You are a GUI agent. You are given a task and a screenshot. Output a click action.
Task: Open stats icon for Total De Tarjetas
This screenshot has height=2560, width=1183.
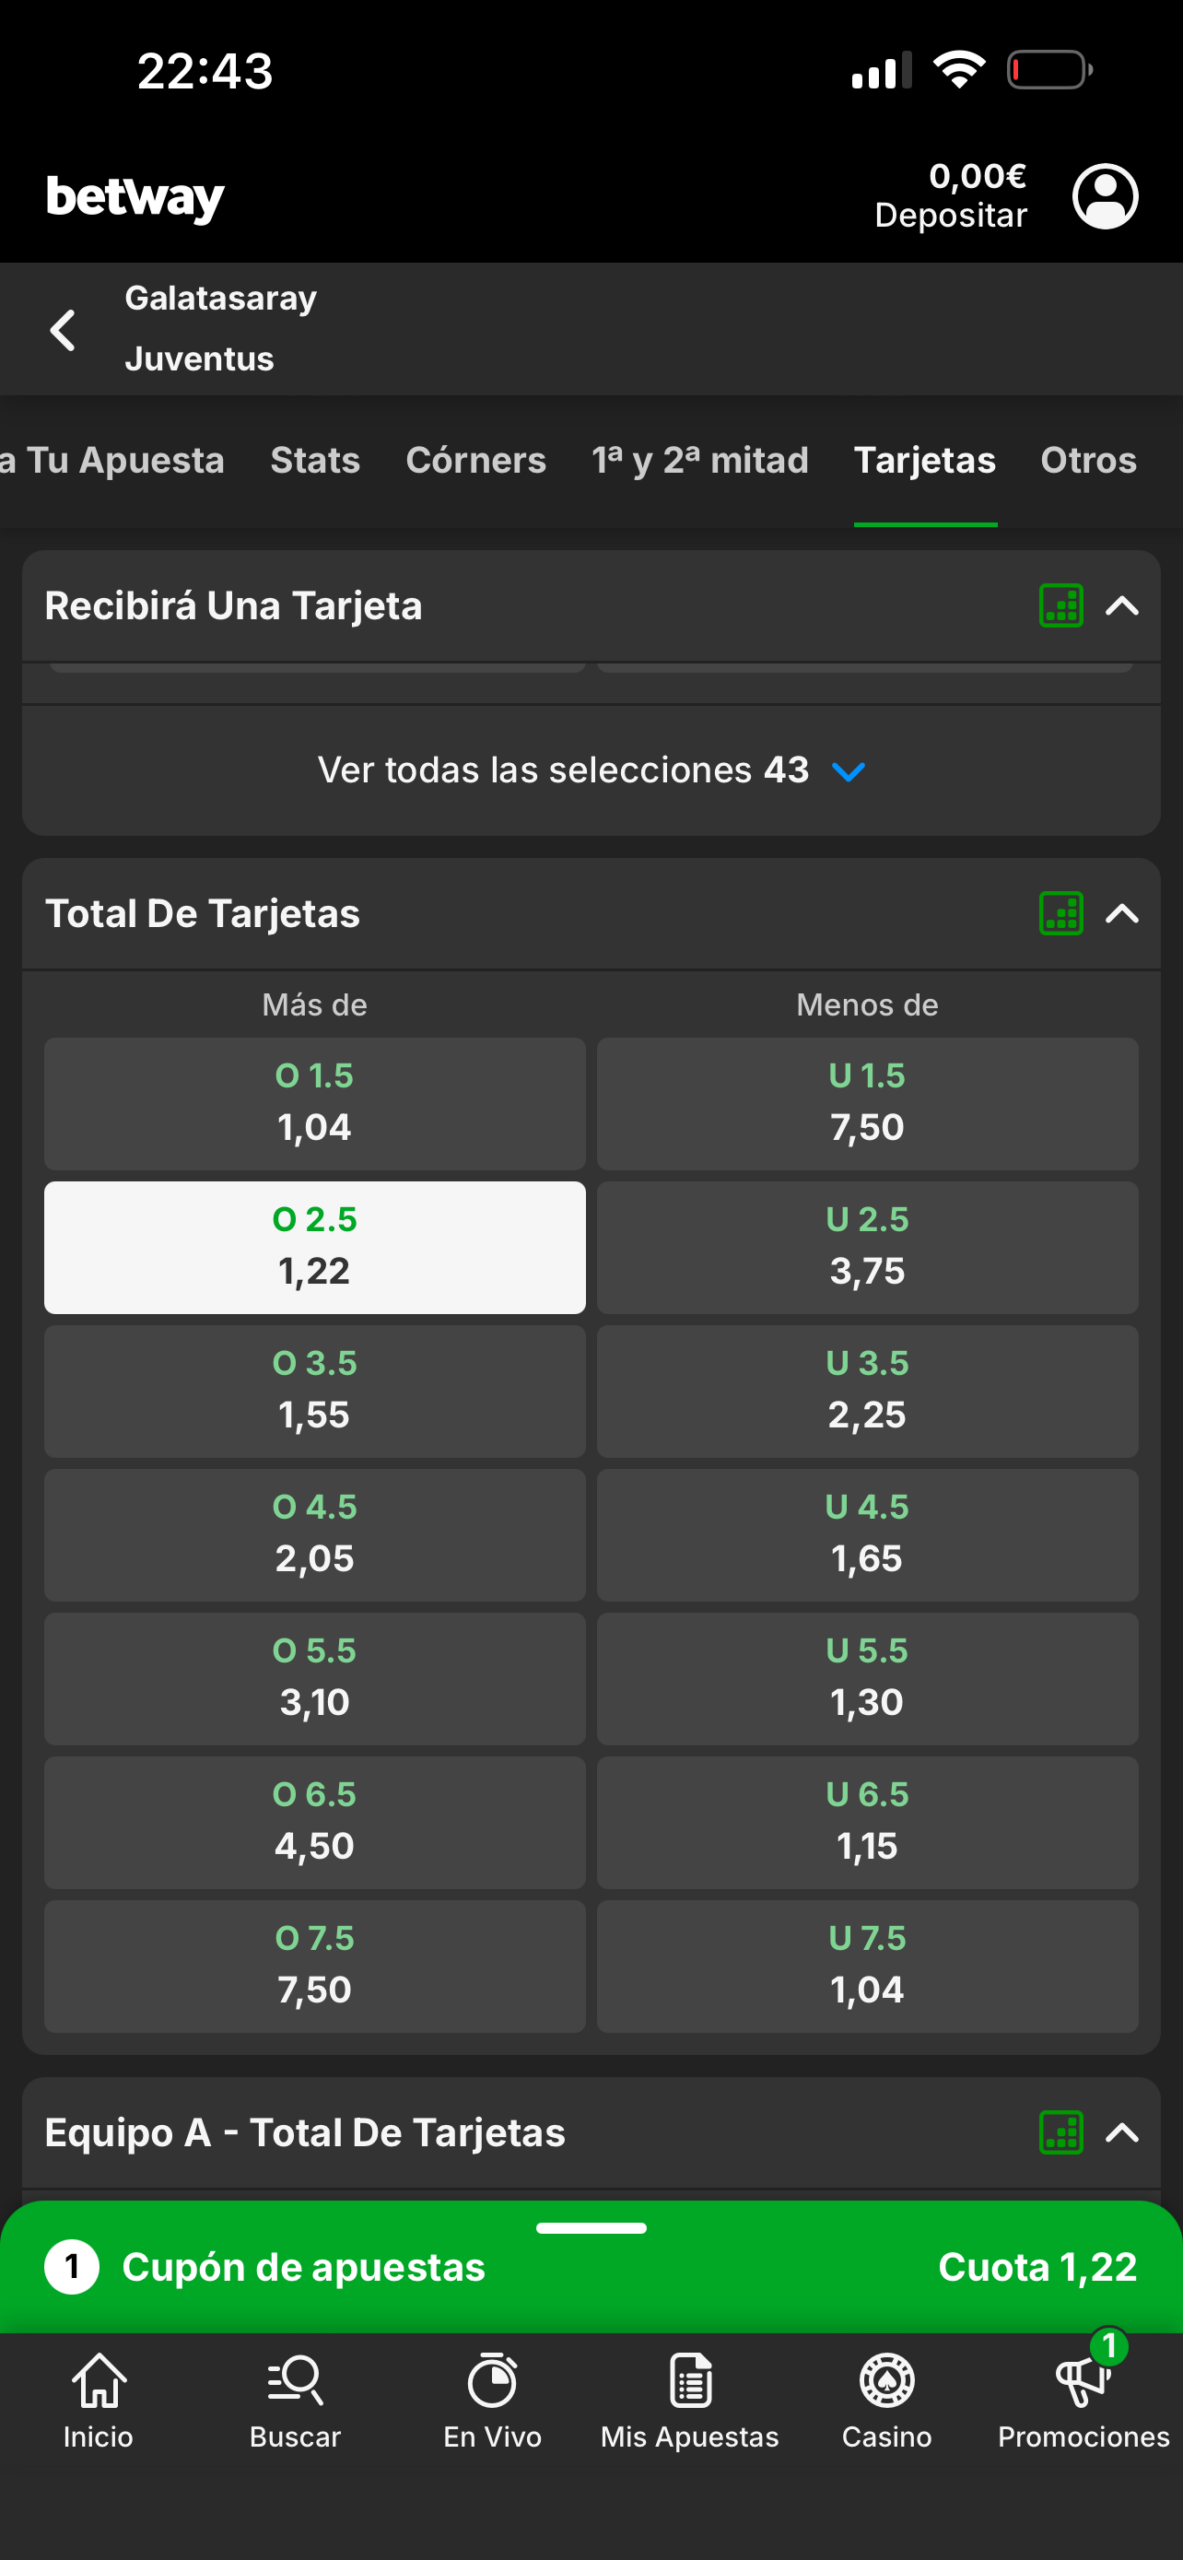(x=1061, y=914)
